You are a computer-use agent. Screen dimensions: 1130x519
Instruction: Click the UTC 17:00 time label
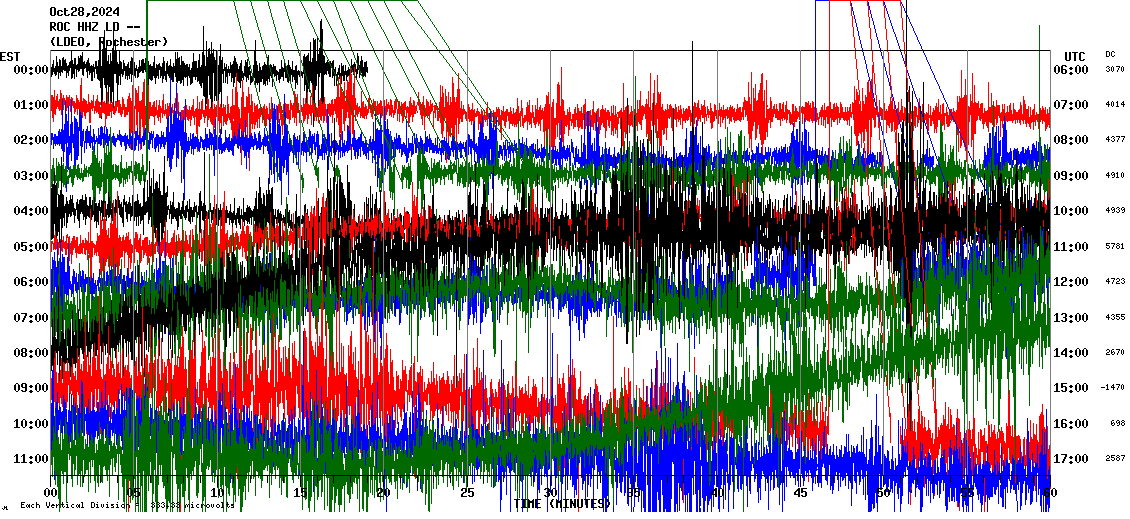(x=1070, y=459)
